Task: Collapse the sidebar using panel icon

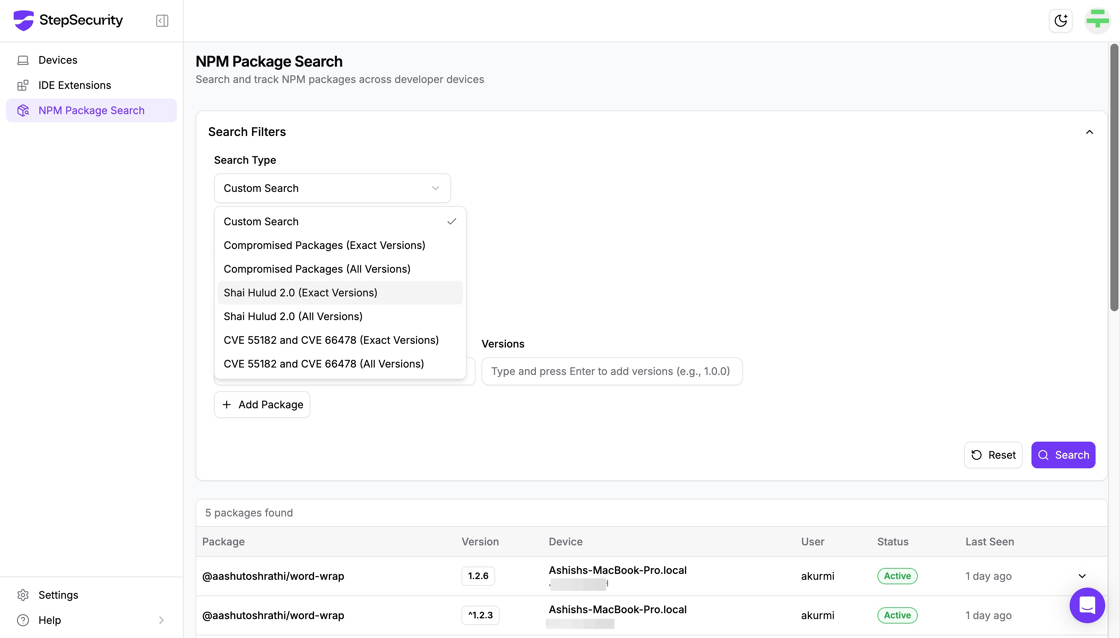Action: click(x=162, y=21)
